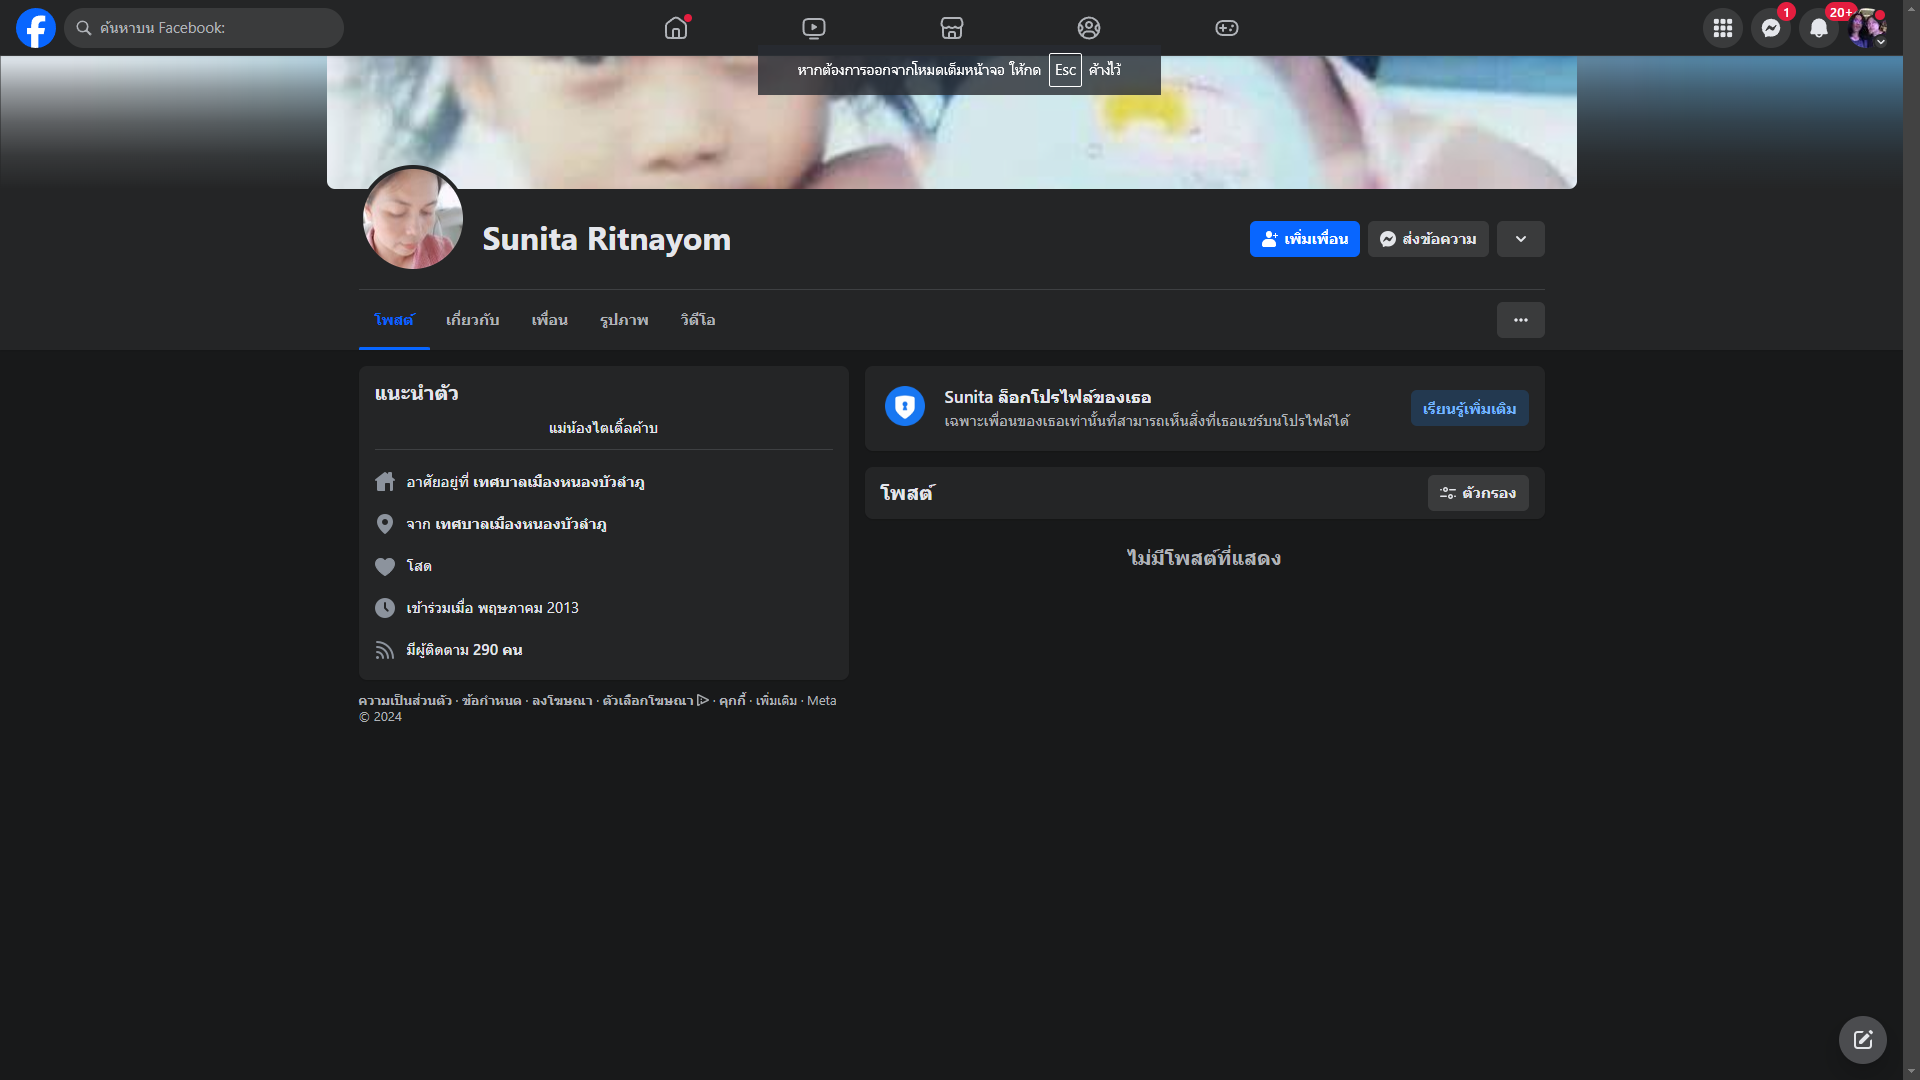
Task: Open Sunita's profile picture thumbnail
Action: point(412,218)
